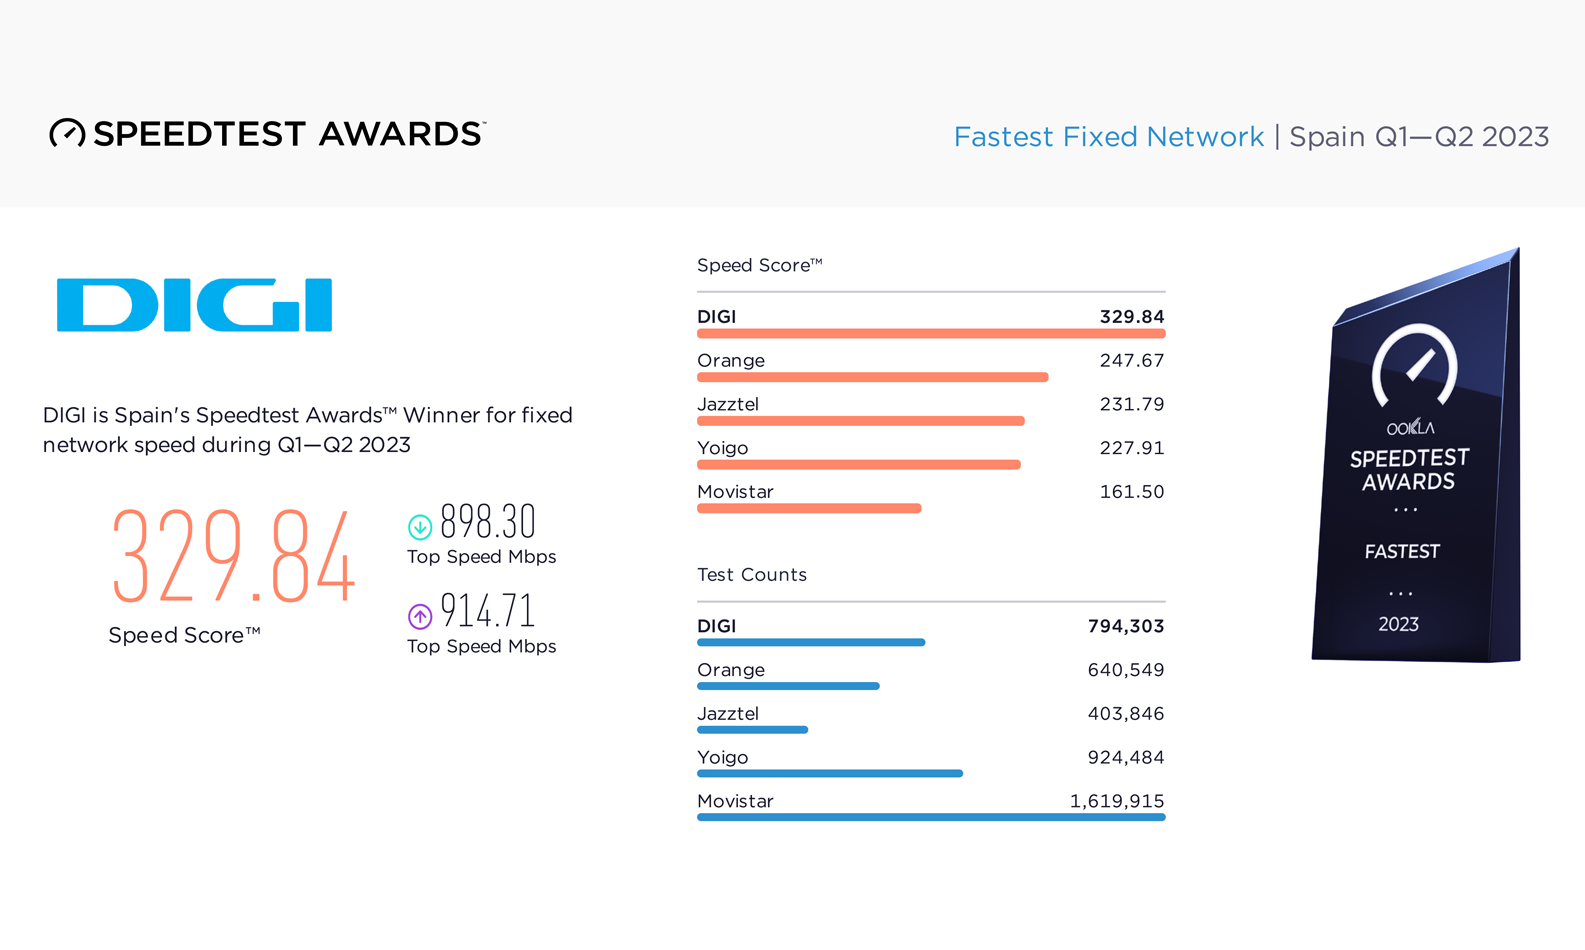Click the SPEEDTEST AWARDS title text
1585x950 pixels.
click(289, 133)
